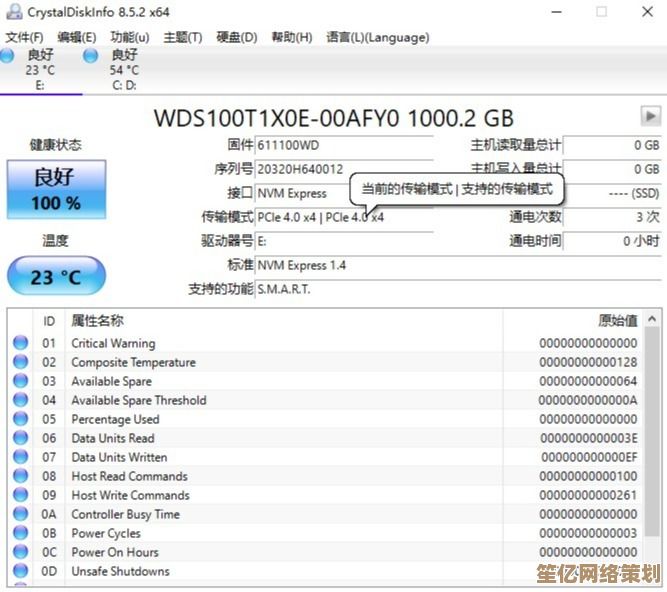Screen dimensions: 667x592
Task: Select the Available Spare Threshold attribute name
Action: (139, 400)
